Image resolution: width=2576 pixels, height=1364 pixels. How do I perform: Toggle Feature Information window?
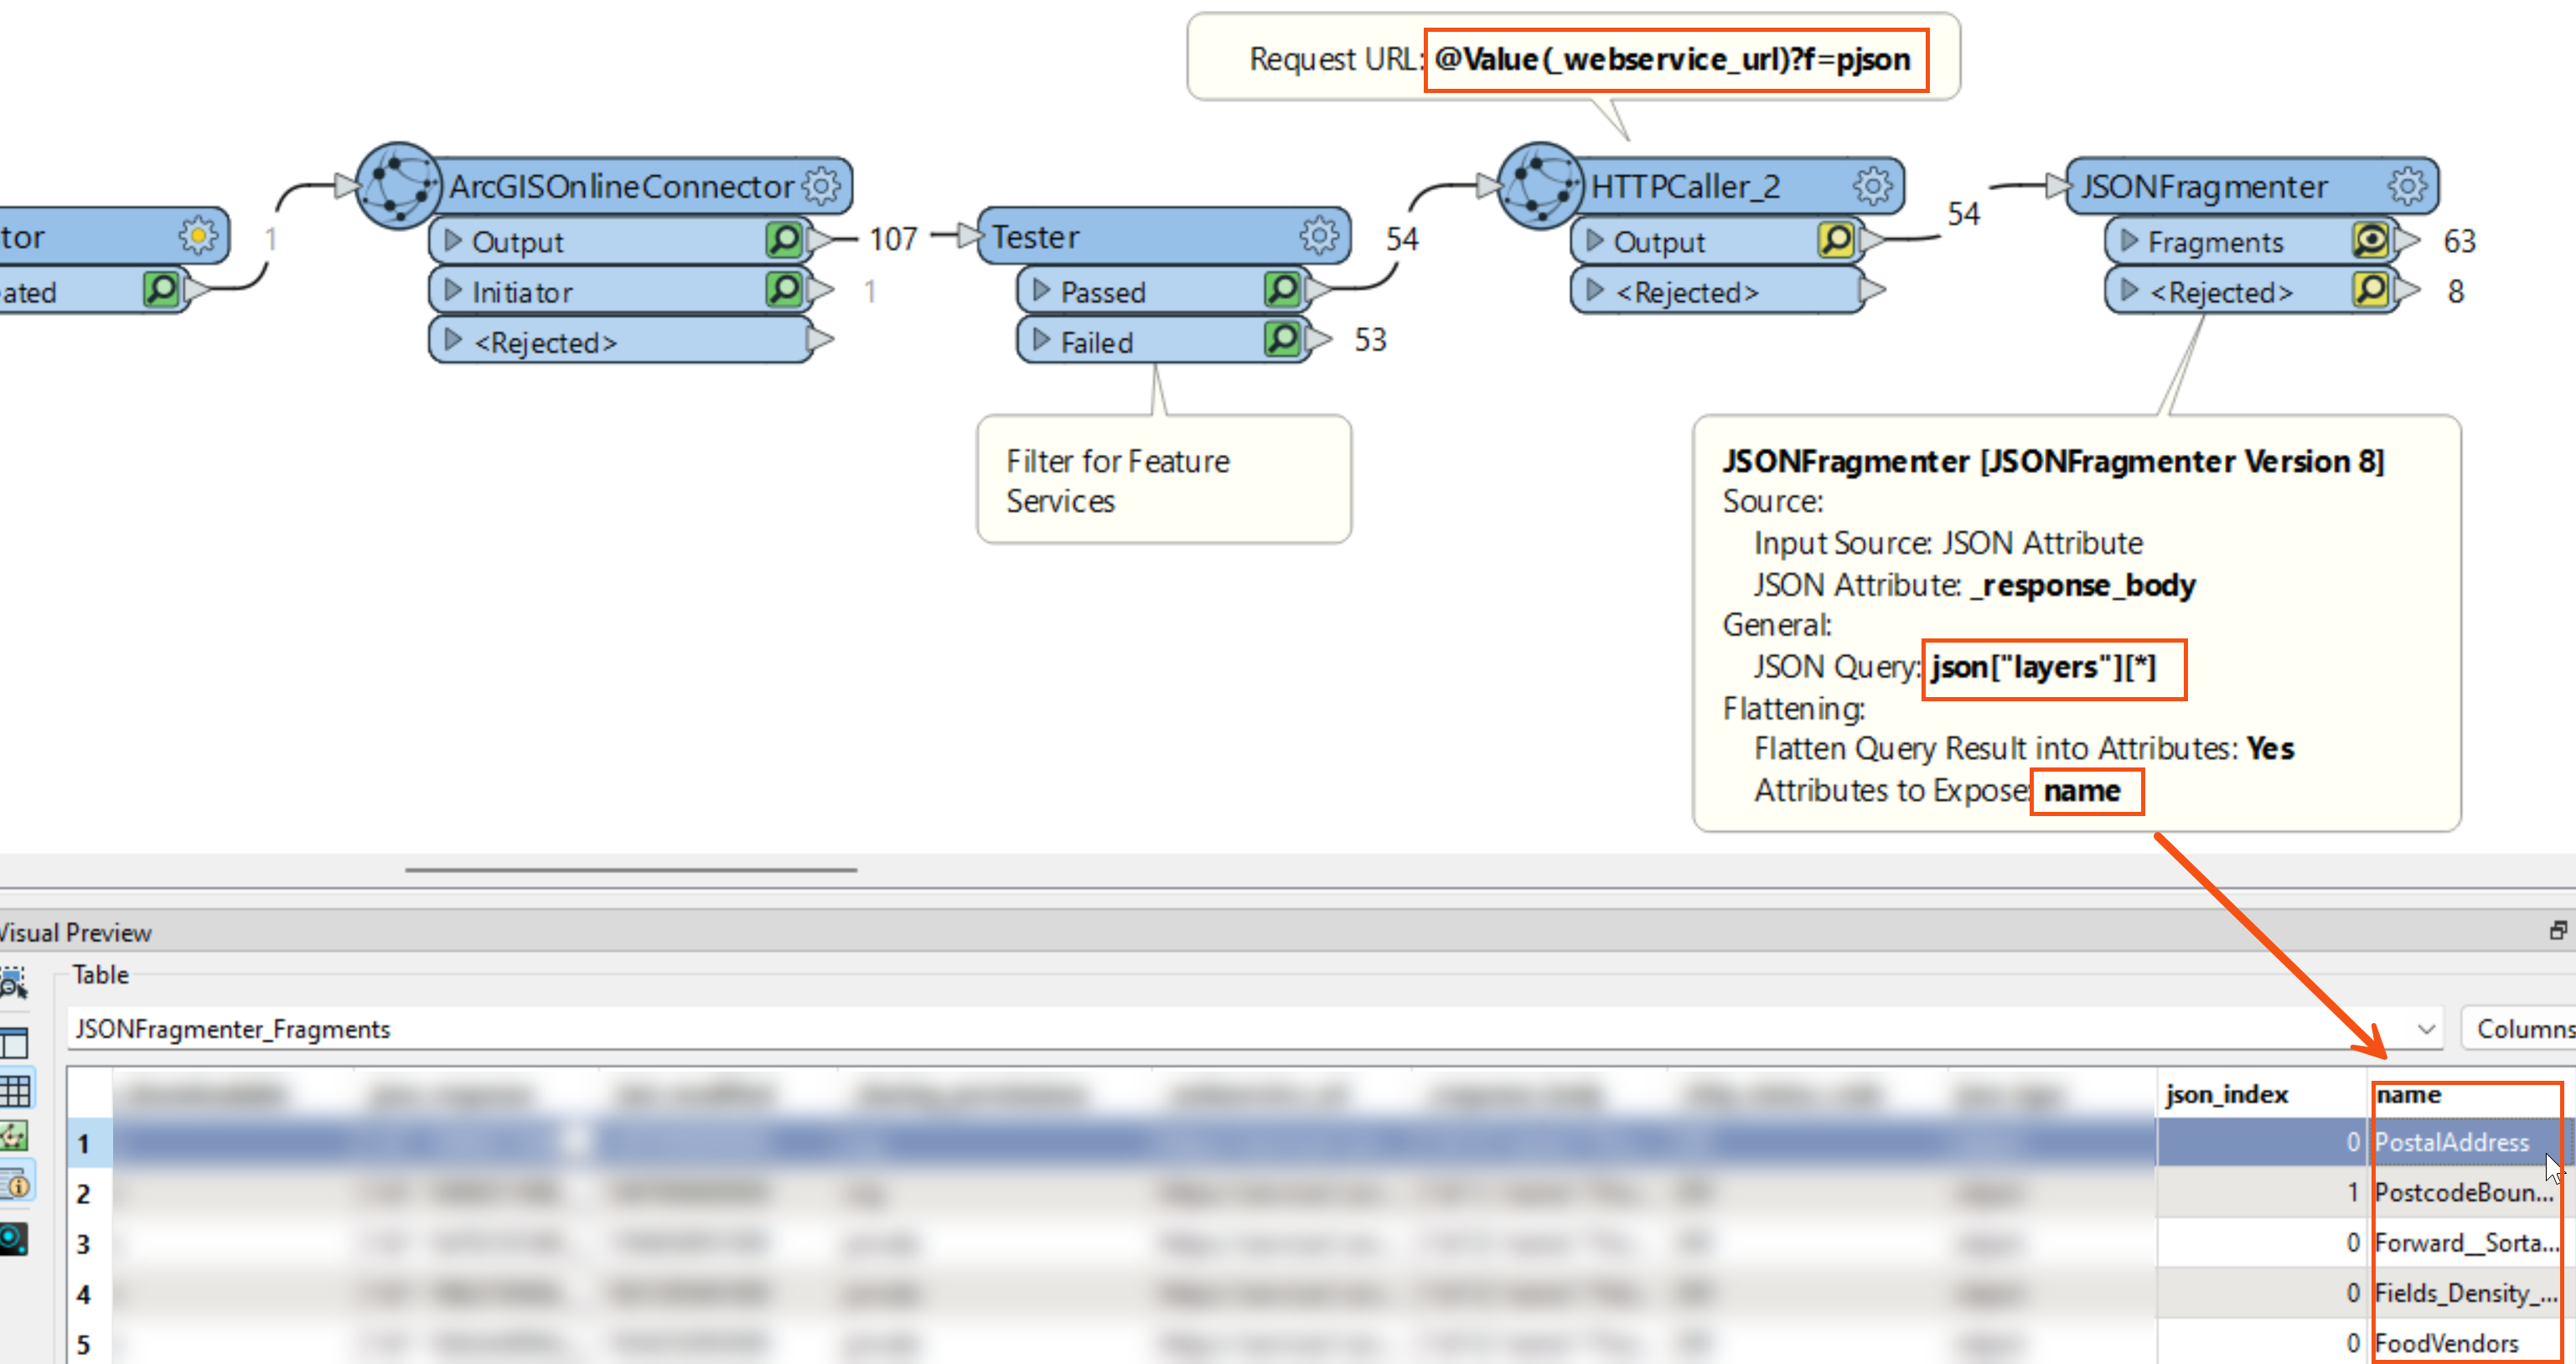coord(15,1184)
